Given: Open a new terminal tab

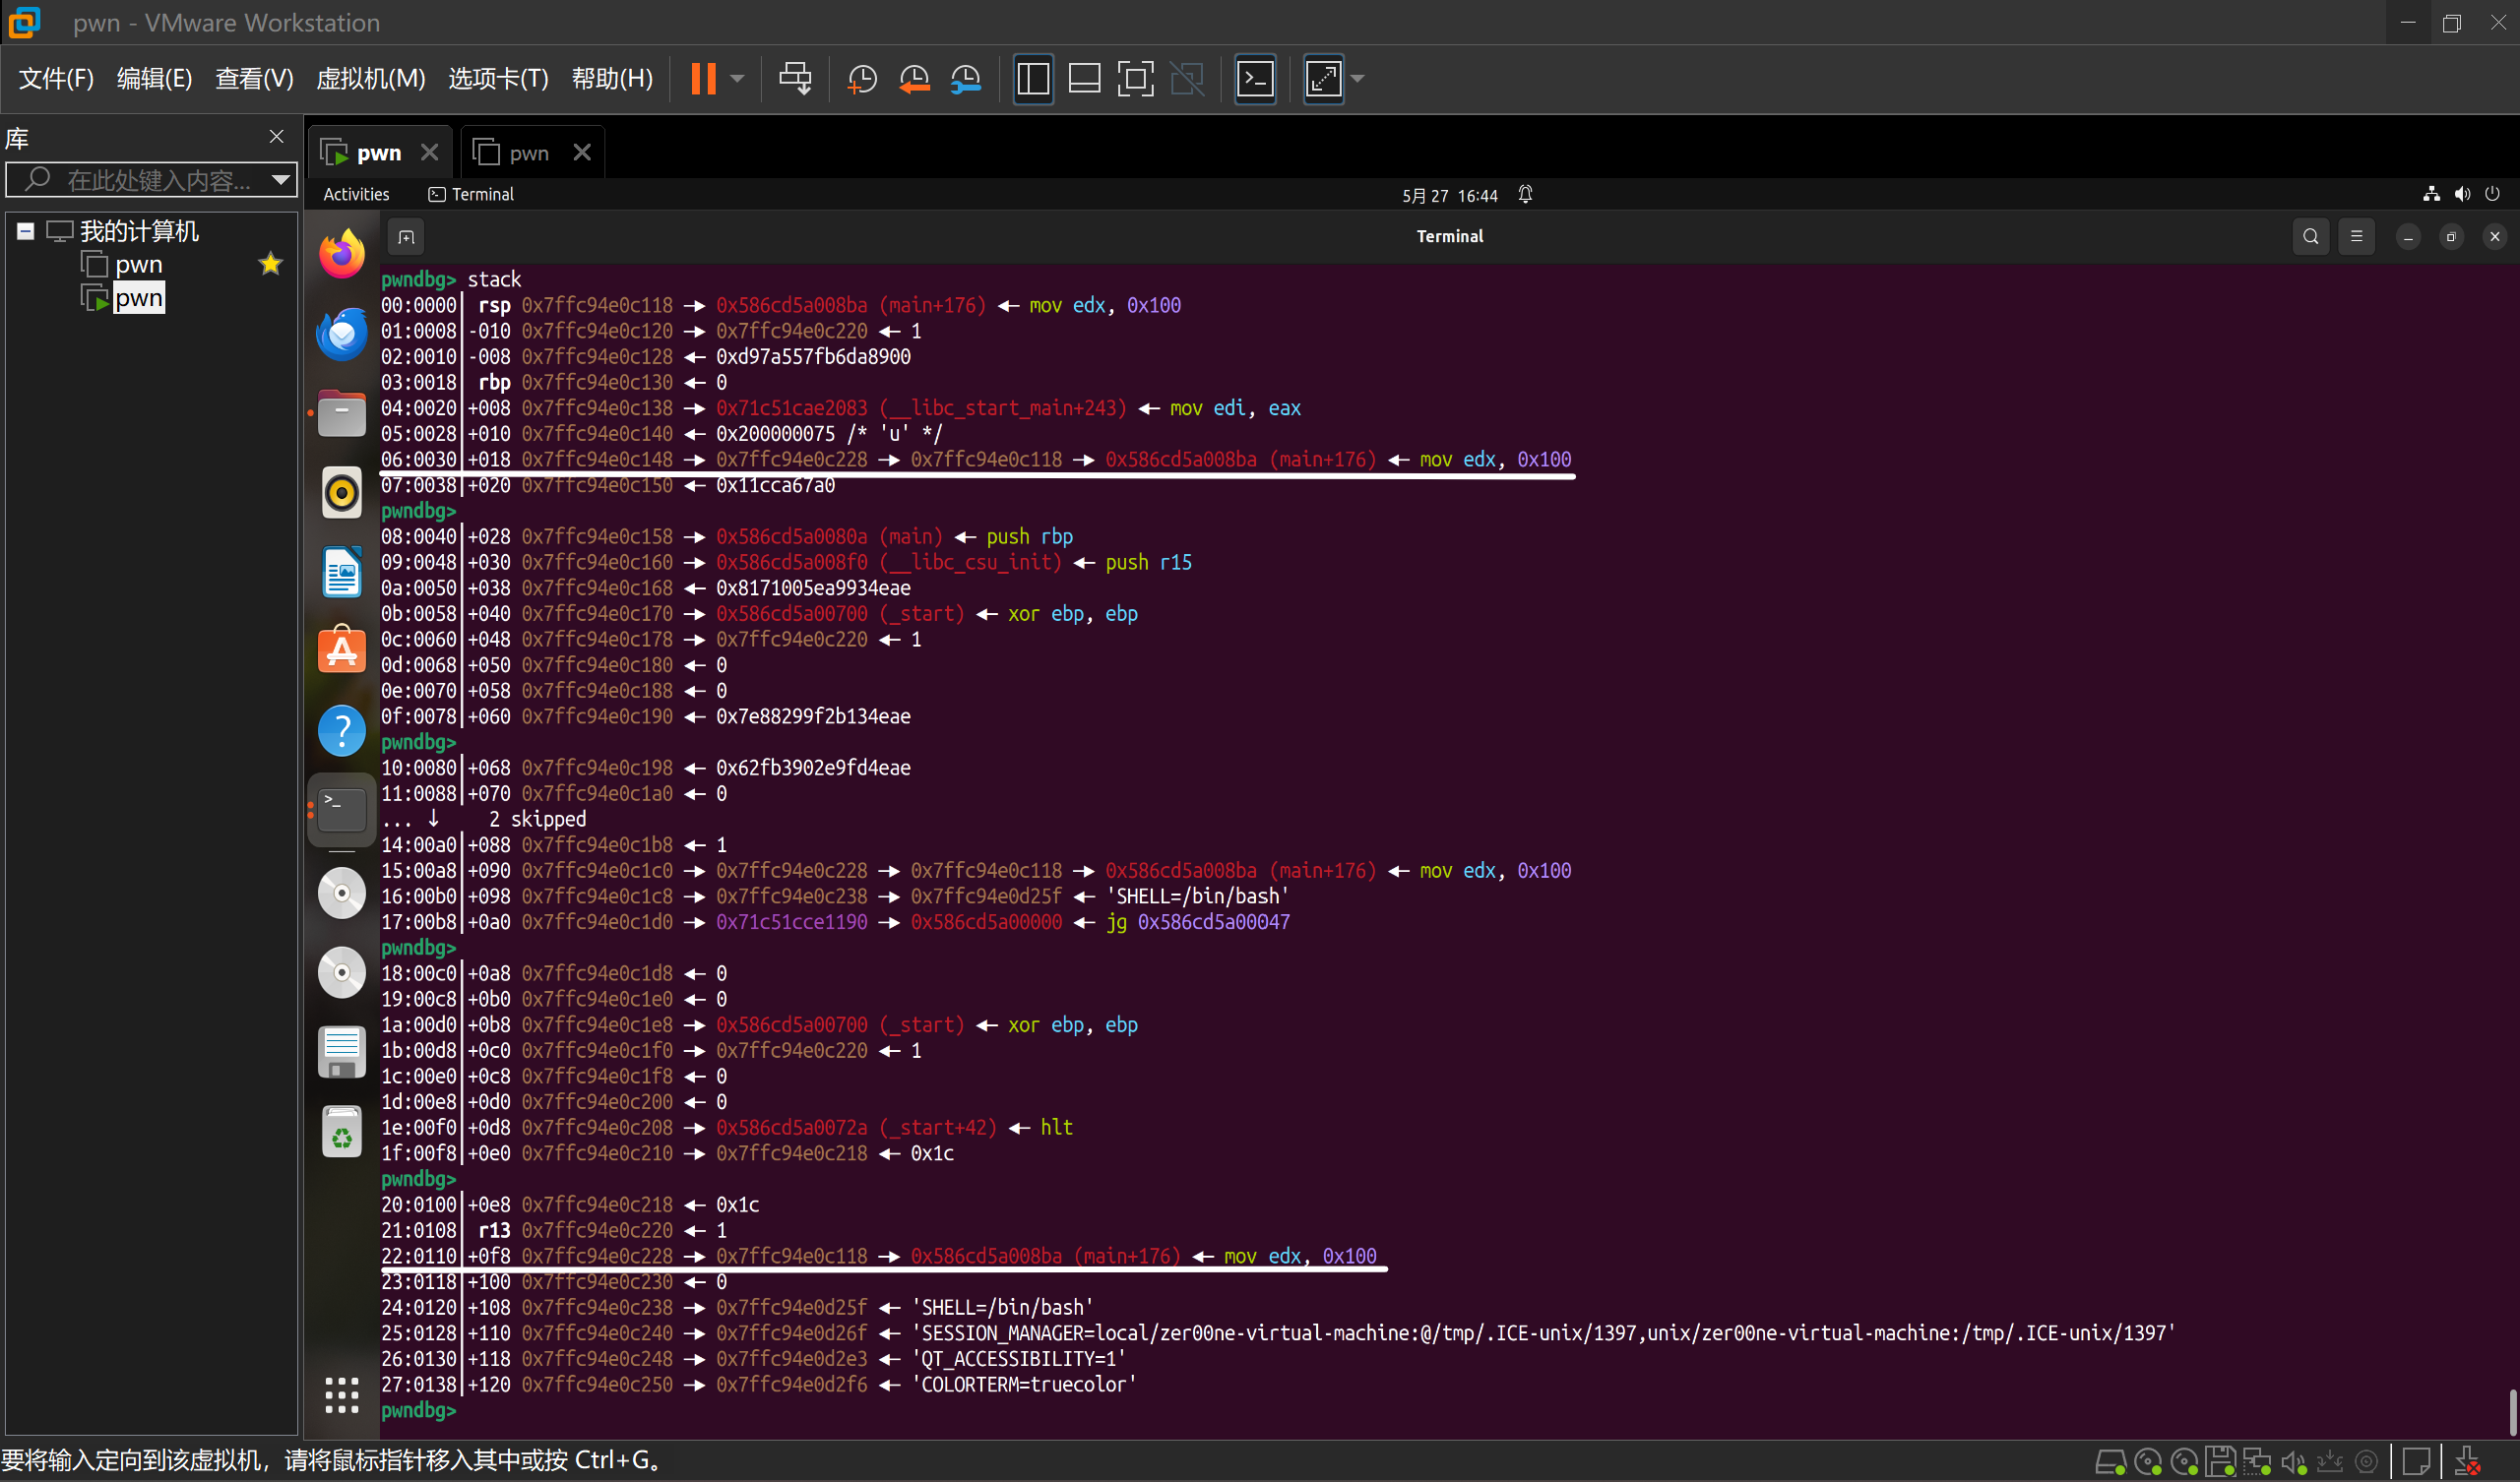Looking at the screenshot, I should [406, 237].
